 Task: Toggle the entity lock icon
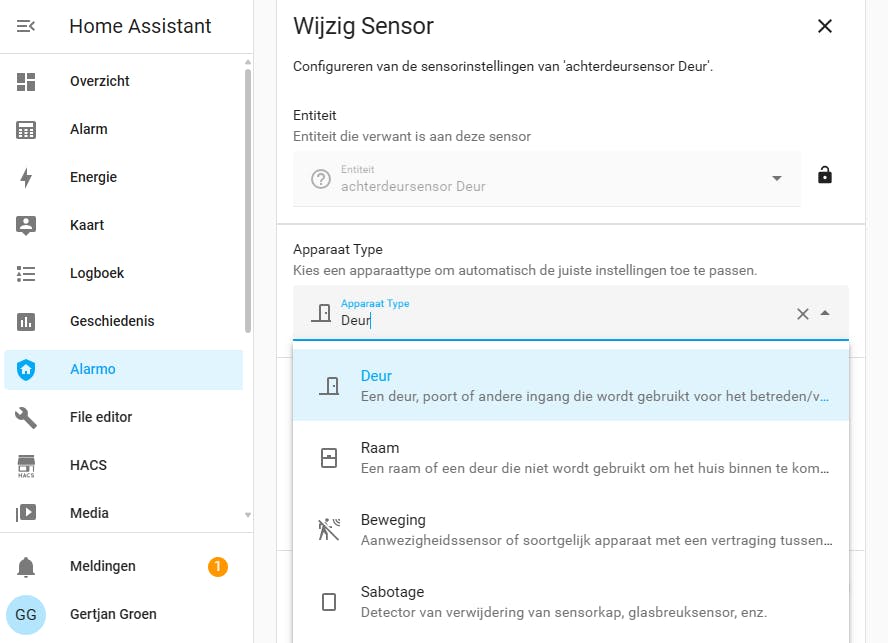pyautogui.click(x=824, y=175)
